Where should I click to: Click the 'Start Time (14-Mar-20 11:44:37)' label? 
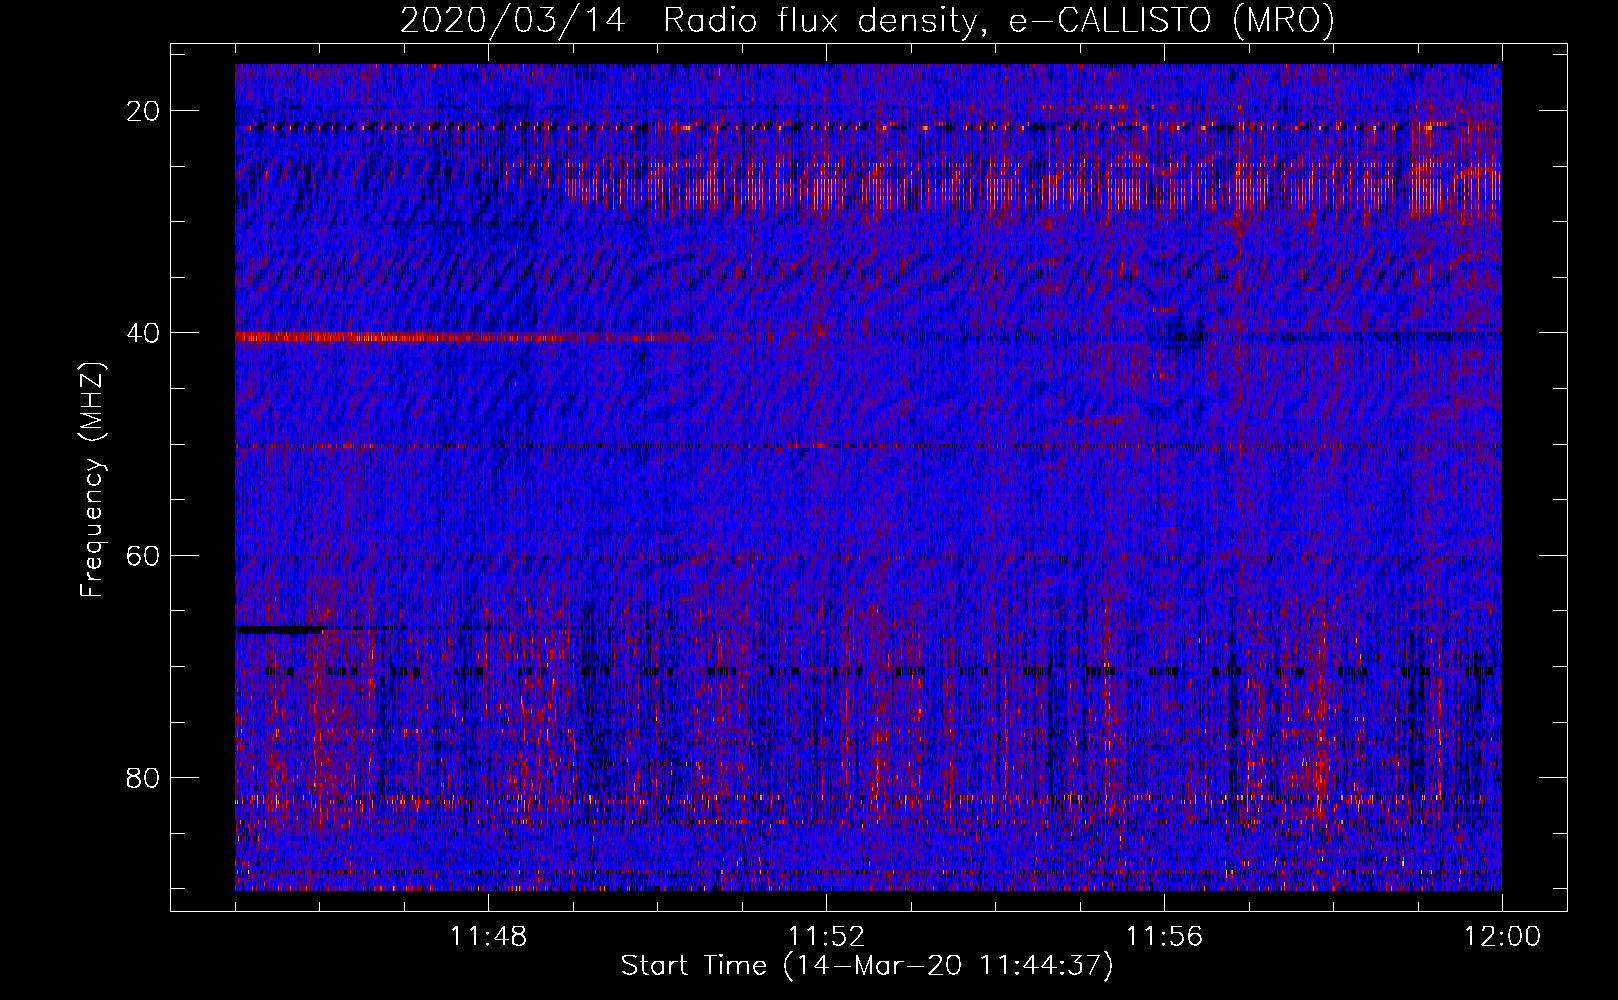click(x=867, y=966)
